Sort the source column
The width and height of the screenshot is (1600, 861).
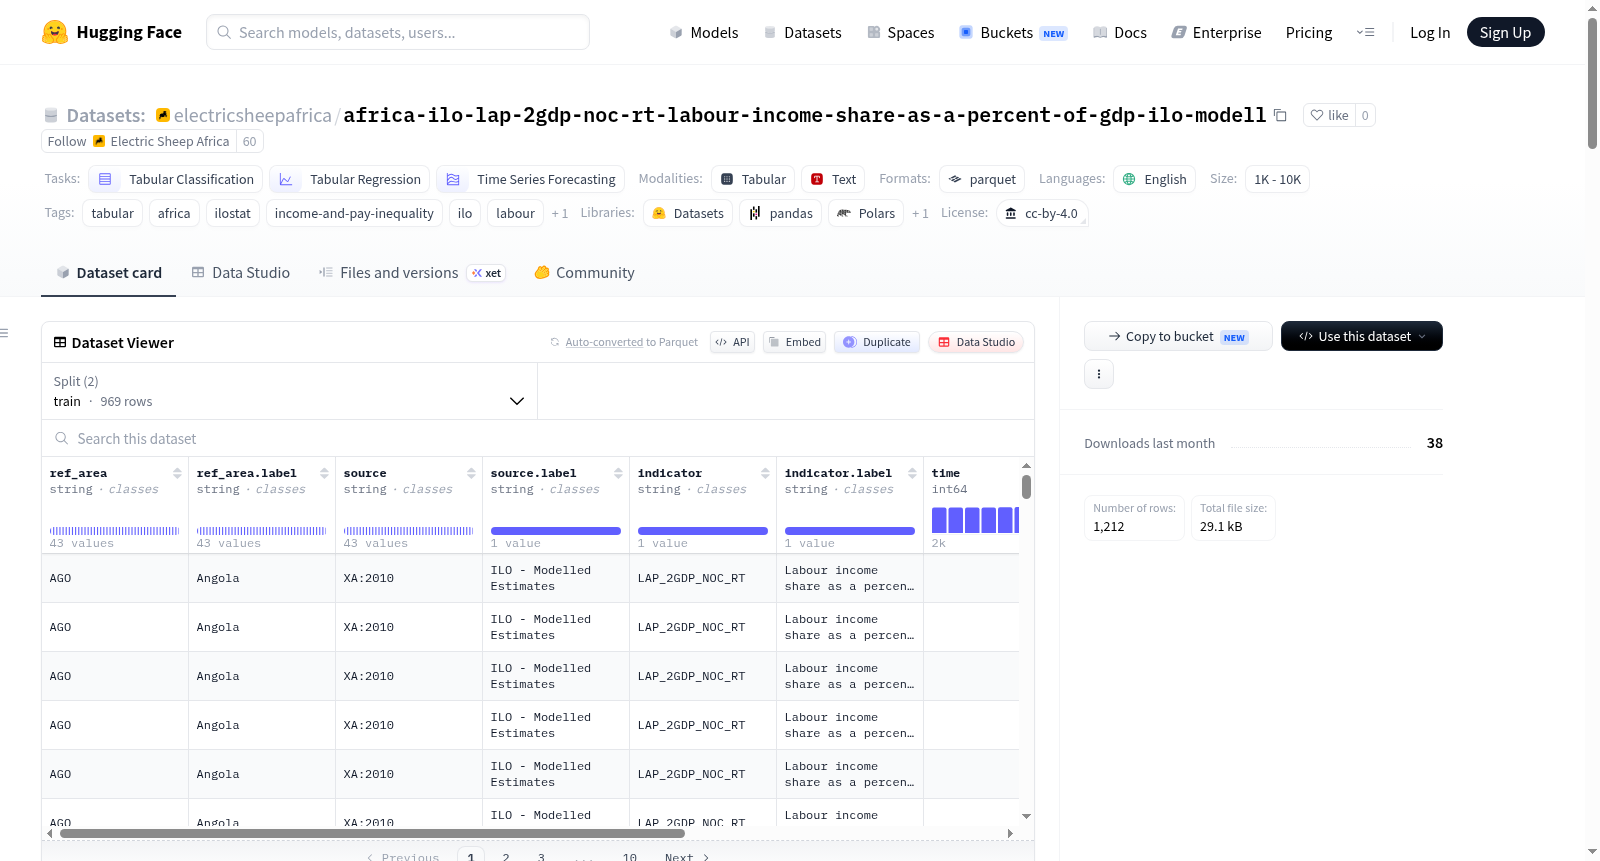click(471, 473)
